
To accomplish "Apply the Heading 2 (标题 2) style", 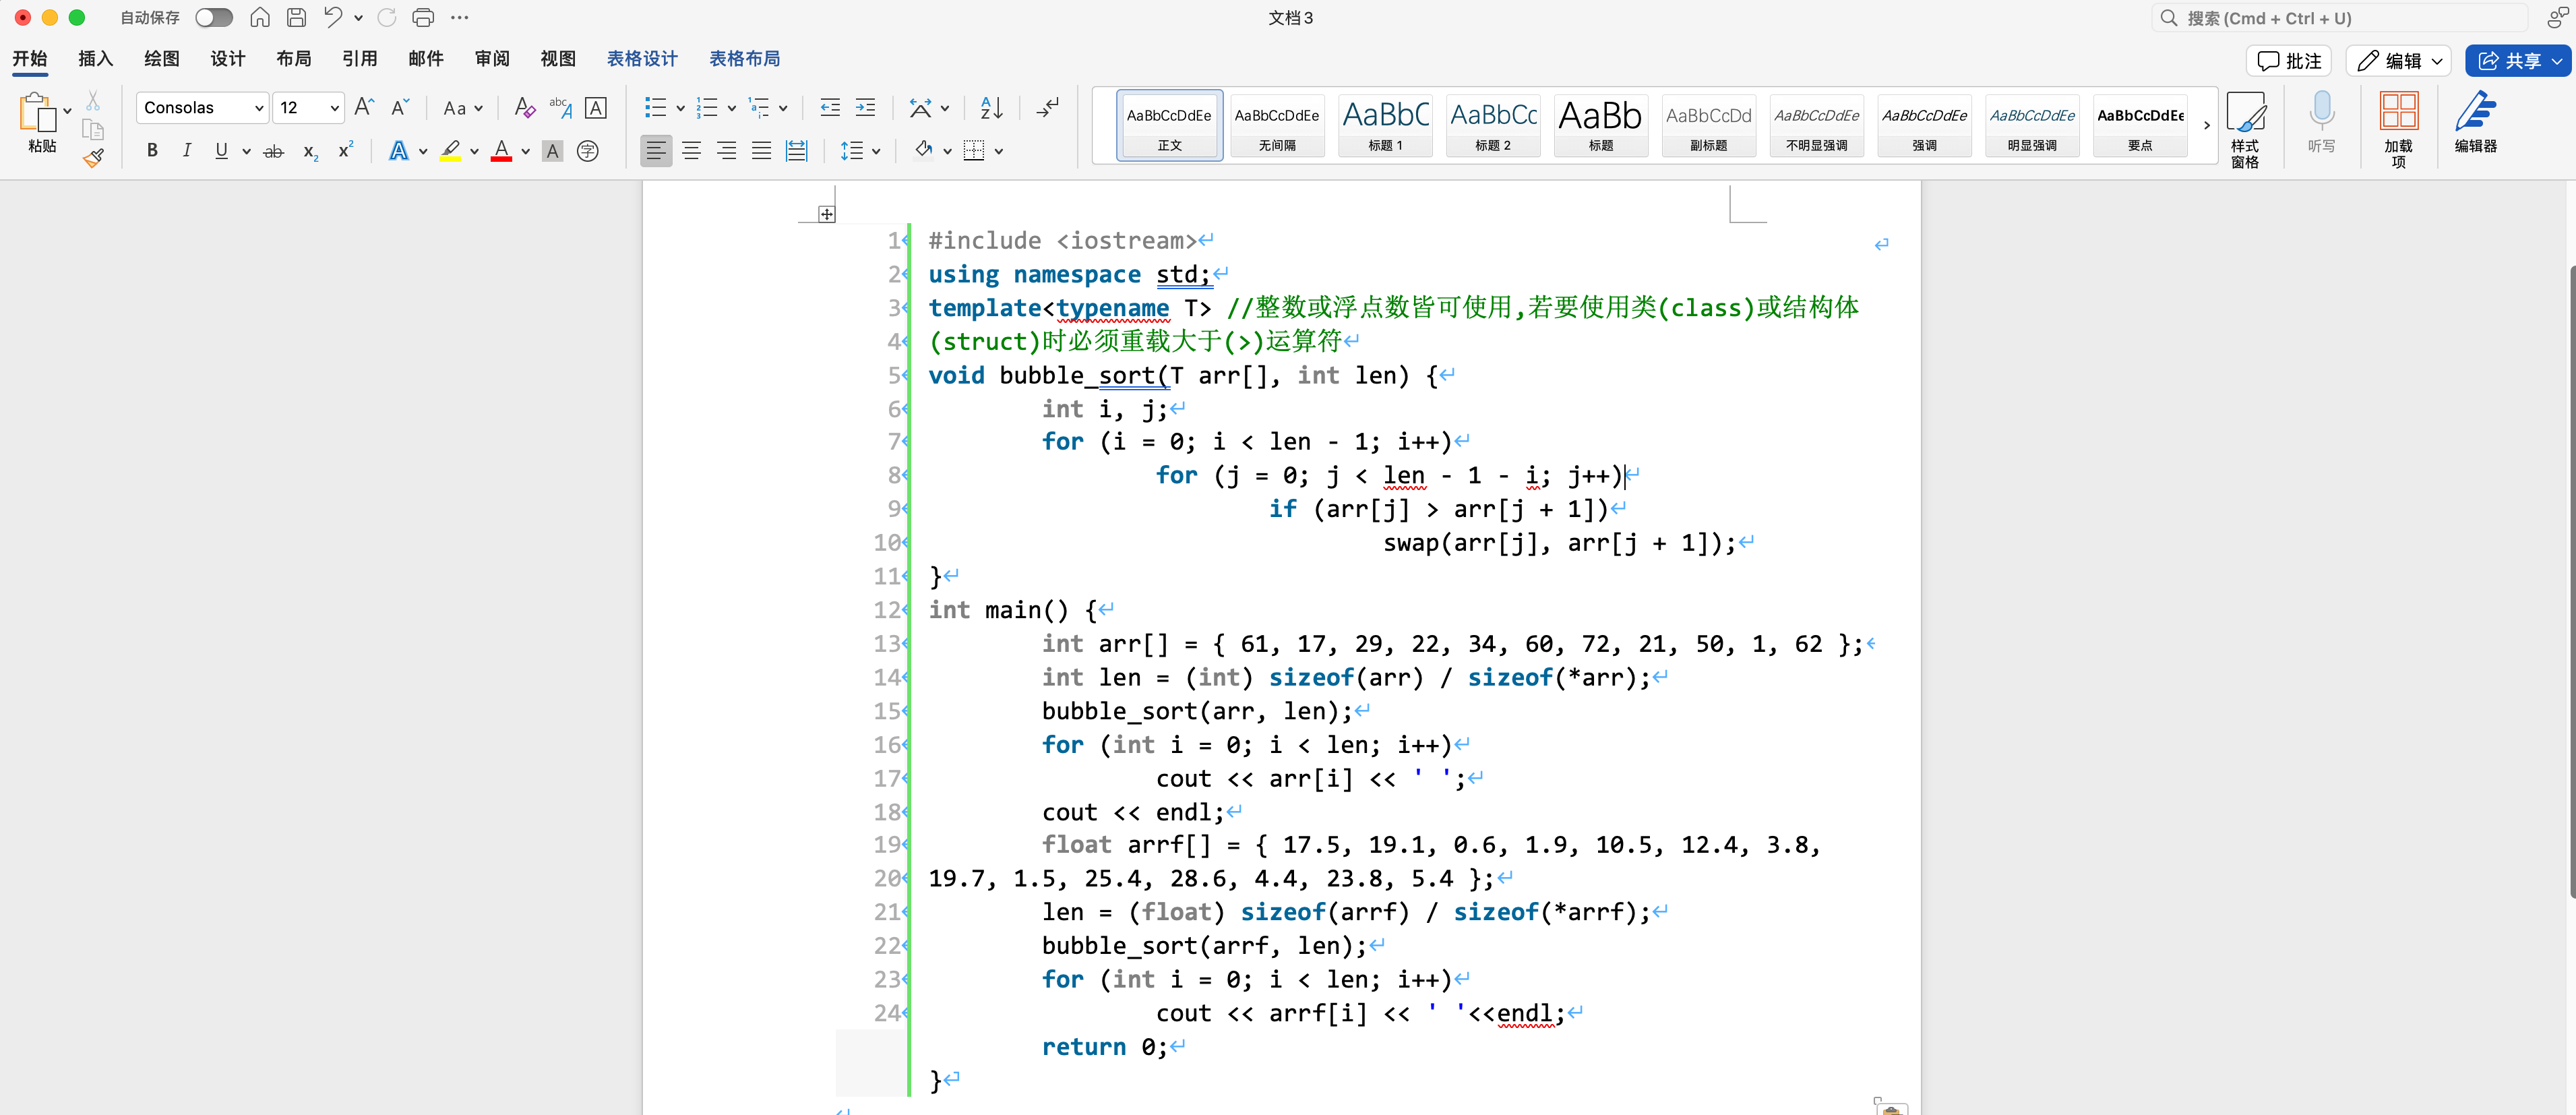I will [x=1493, y=126].
